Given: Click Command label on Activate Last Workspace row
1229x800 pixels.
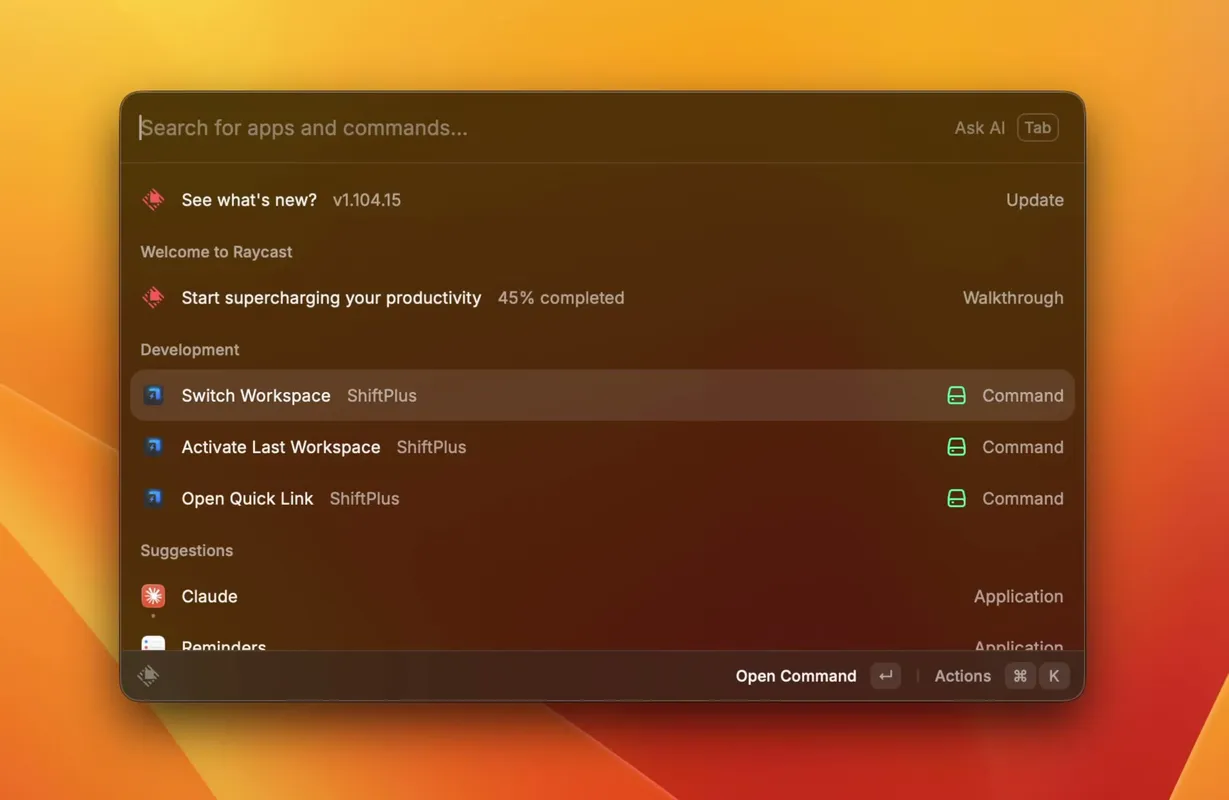Looking at the screenshot, I should point(1023,447).
